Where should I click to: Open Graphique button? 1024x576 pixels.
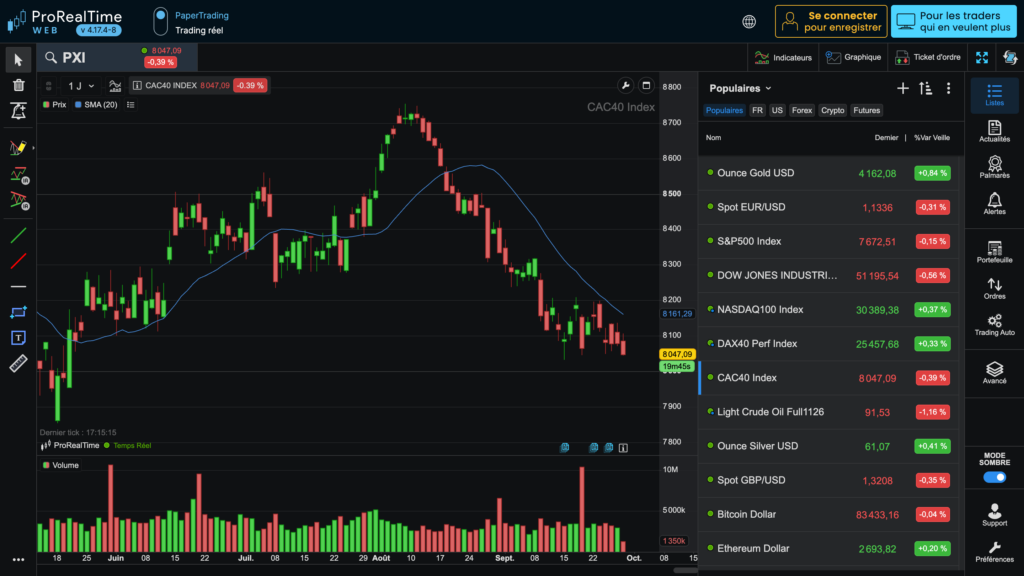[854, 57]
